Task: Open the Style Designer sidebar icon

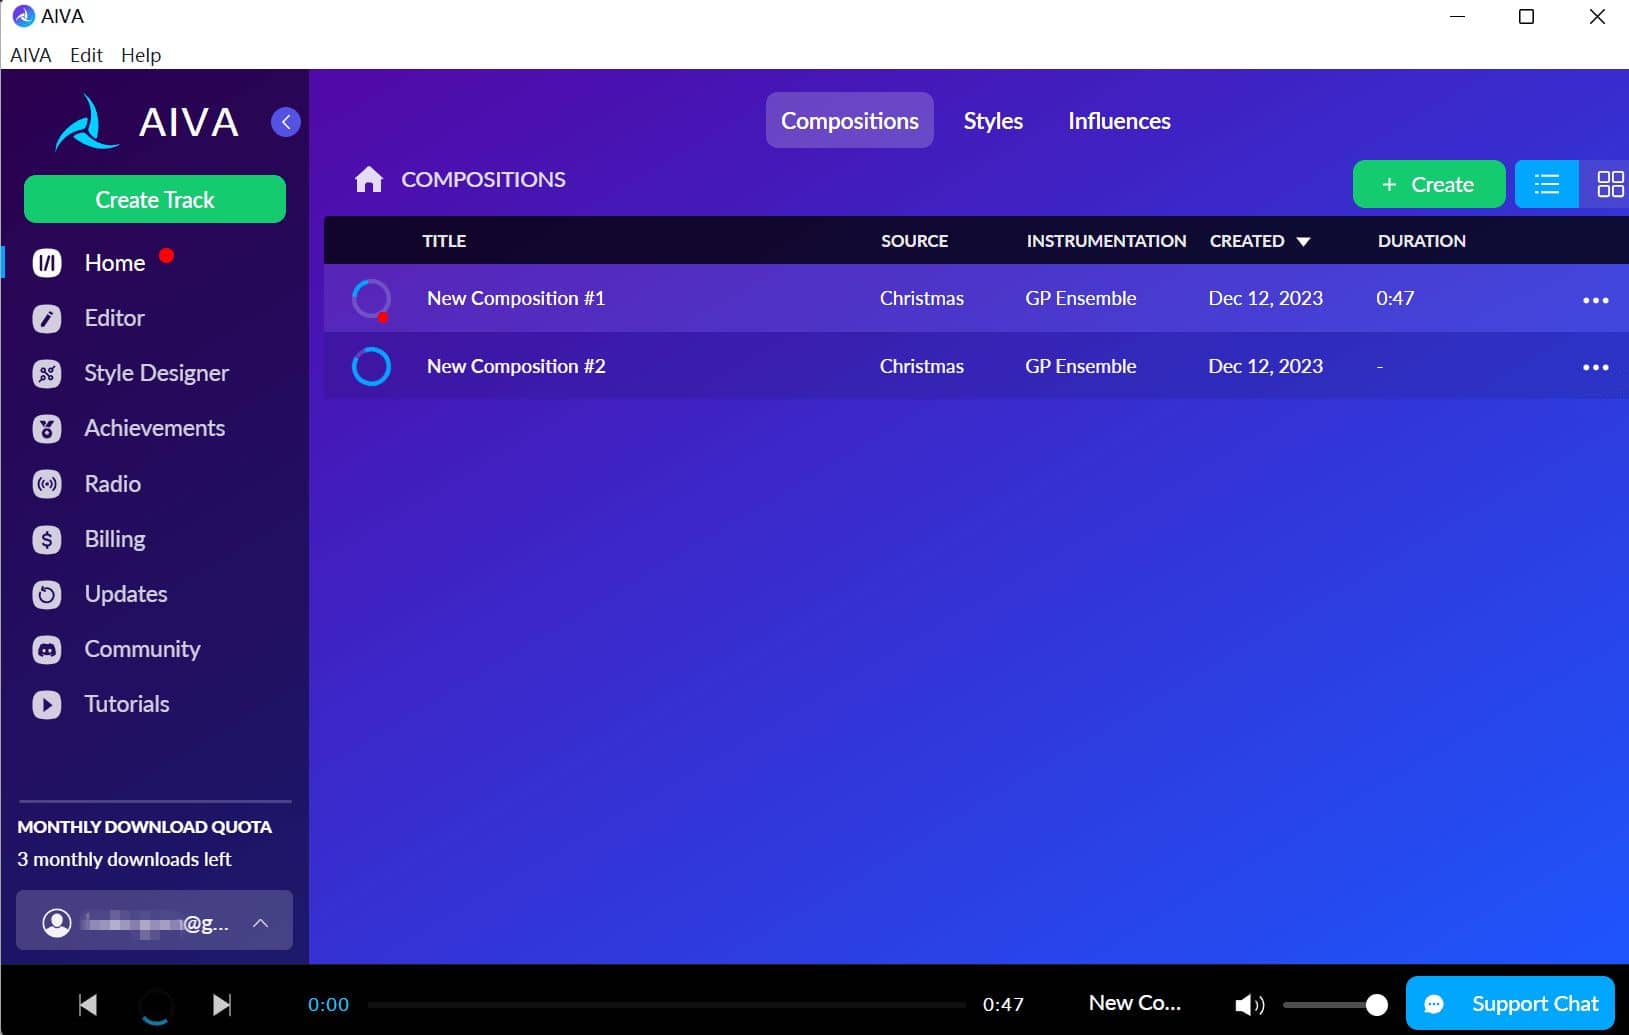Action: click(47, 373)
